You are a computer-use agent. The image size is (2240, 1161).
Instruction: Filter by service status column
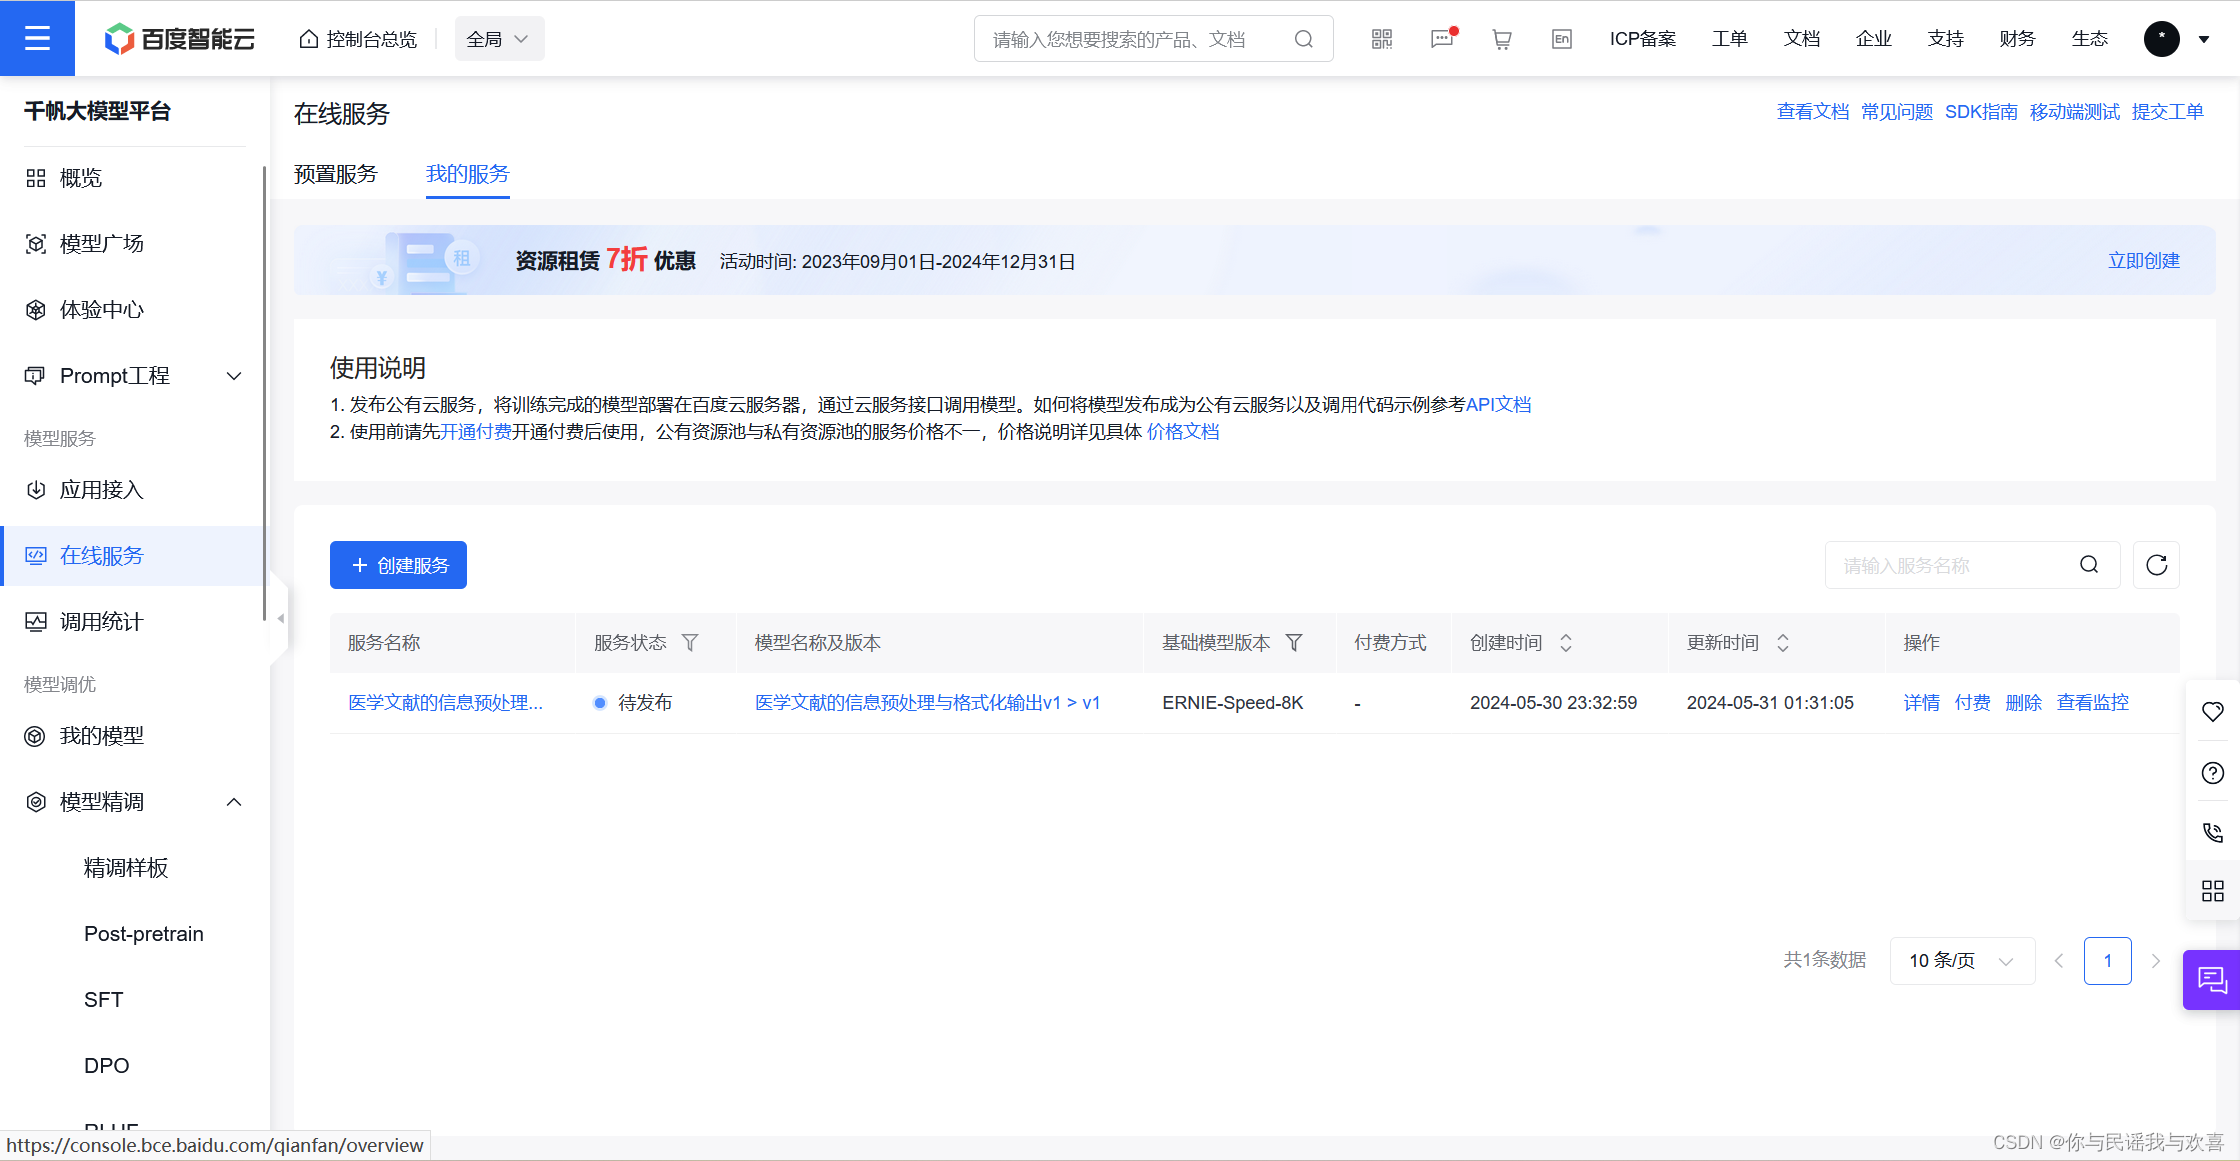[x=690, y=643]
